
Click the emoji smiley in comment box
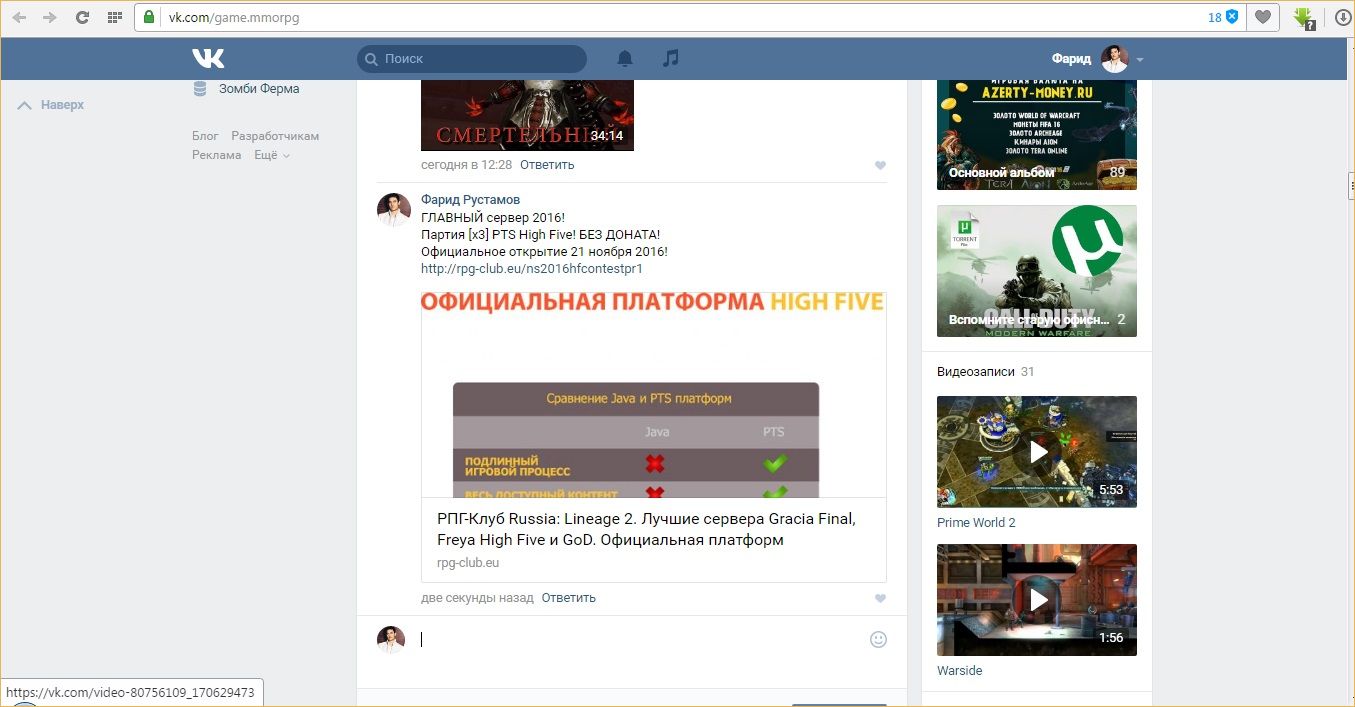(x=878, y=639)
